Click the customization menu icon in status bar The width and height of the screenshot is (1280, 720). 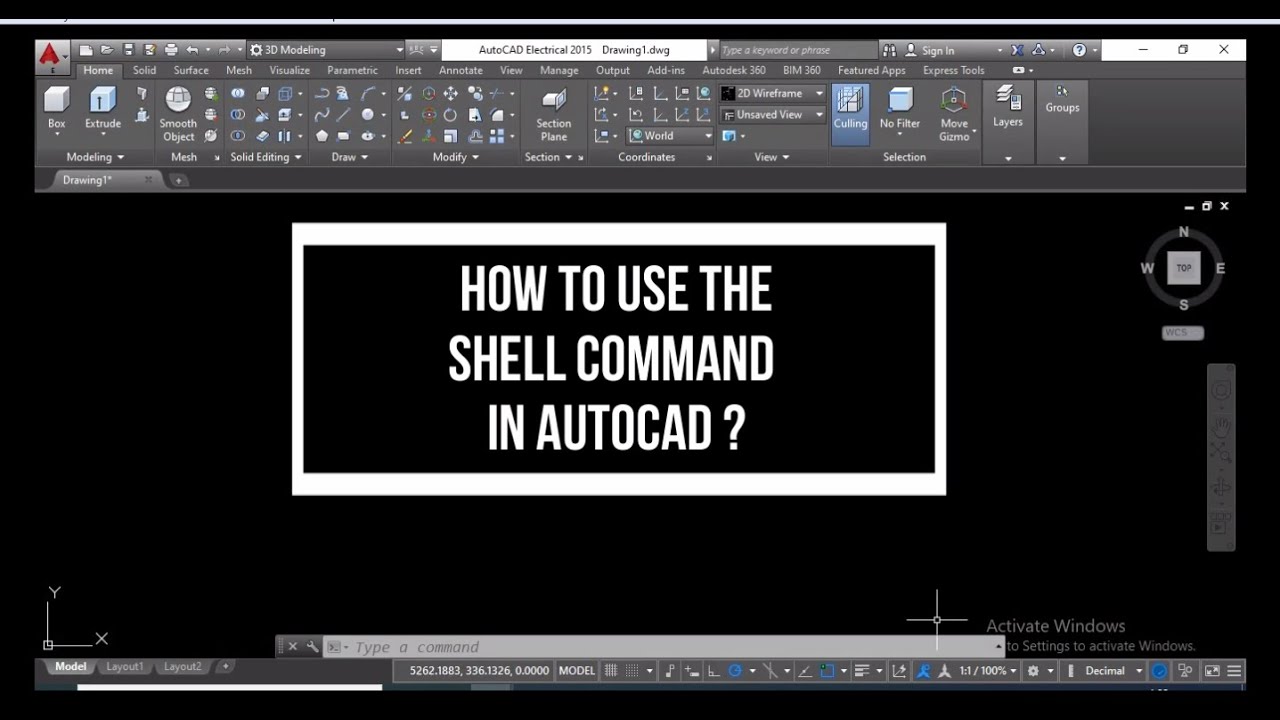coord(1234,671)
